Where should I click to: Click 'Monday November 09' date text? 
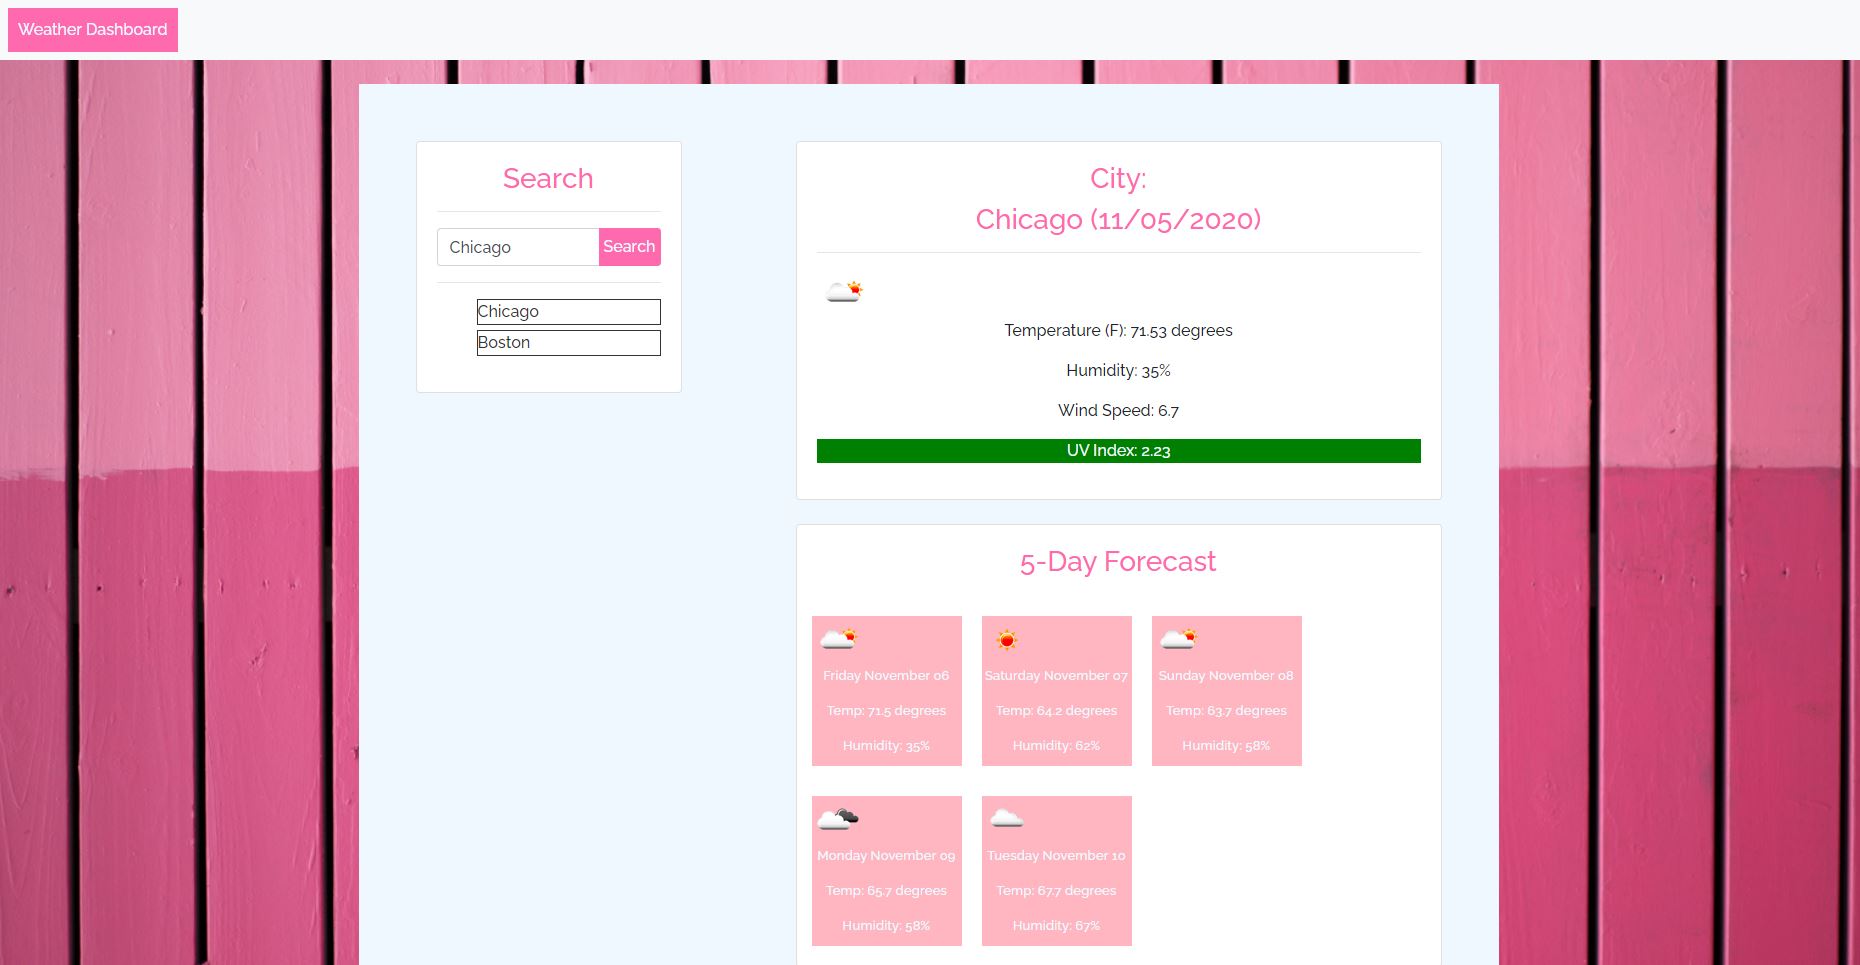point(886,856)
